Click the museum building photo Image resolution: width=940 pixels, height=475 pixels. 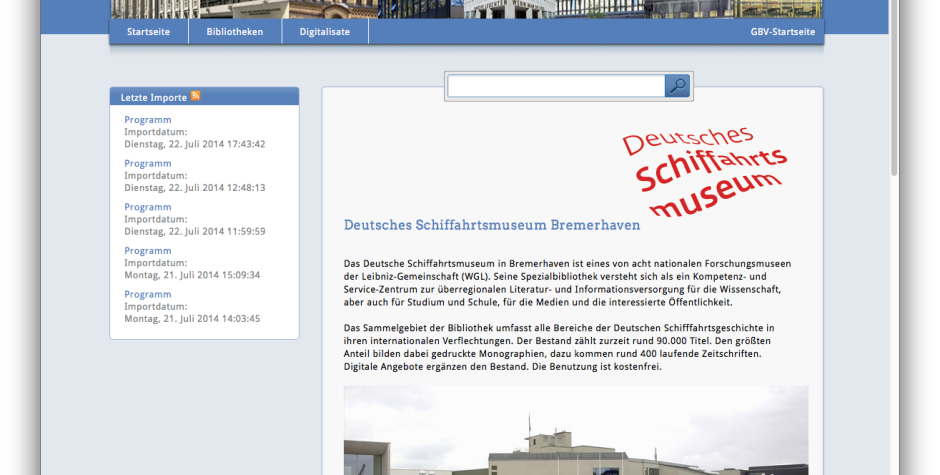[x=576, y=430]
